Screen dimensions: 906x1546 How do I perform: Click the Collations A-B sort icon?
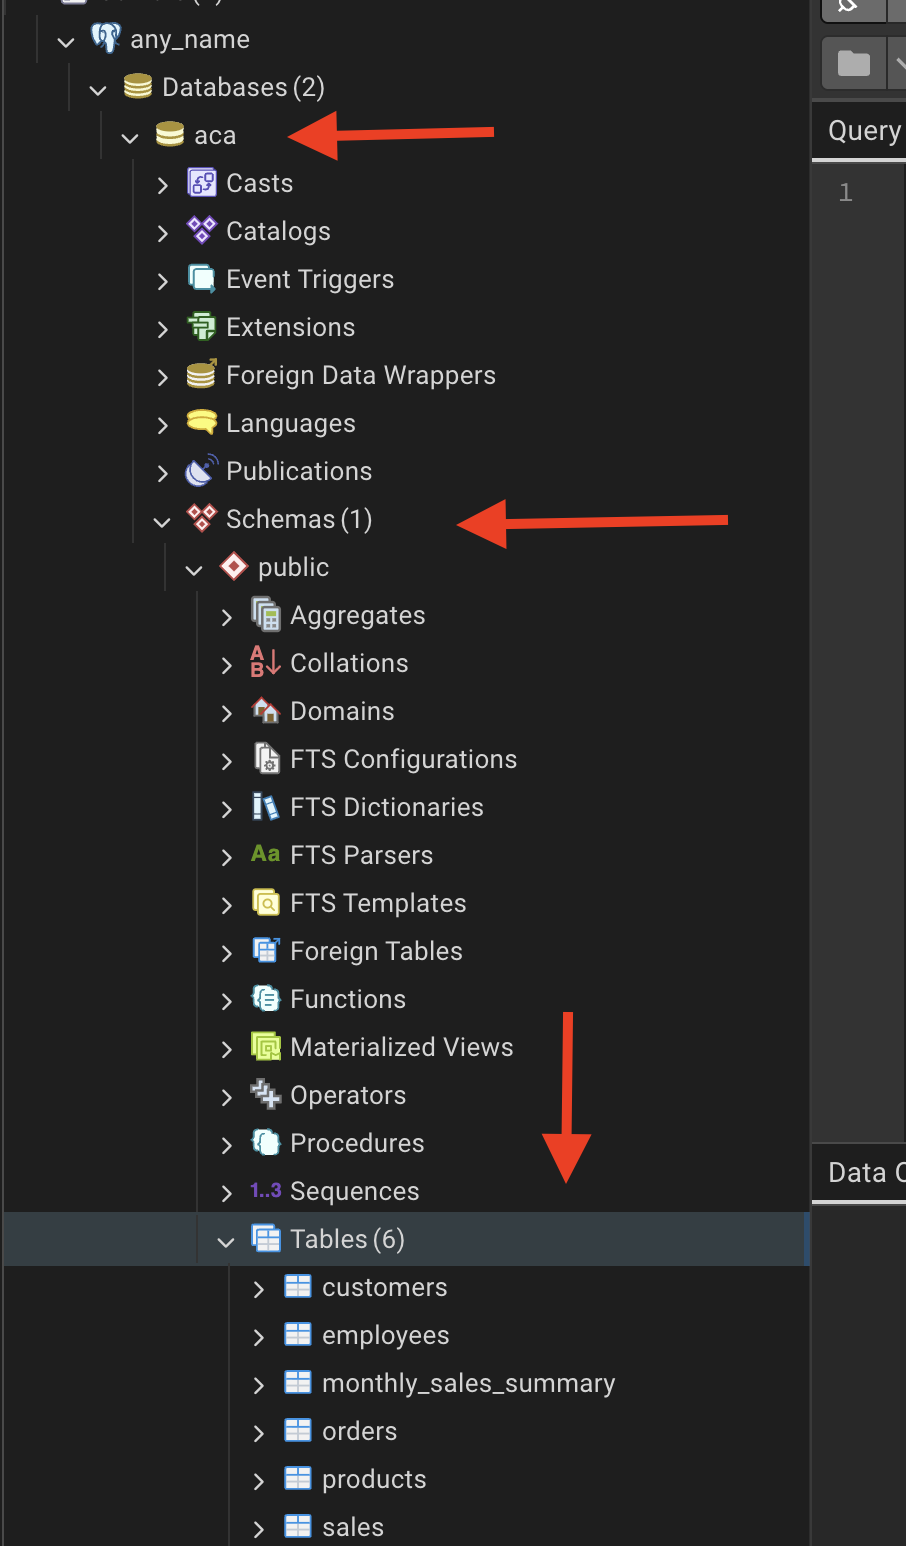[265, 663]
